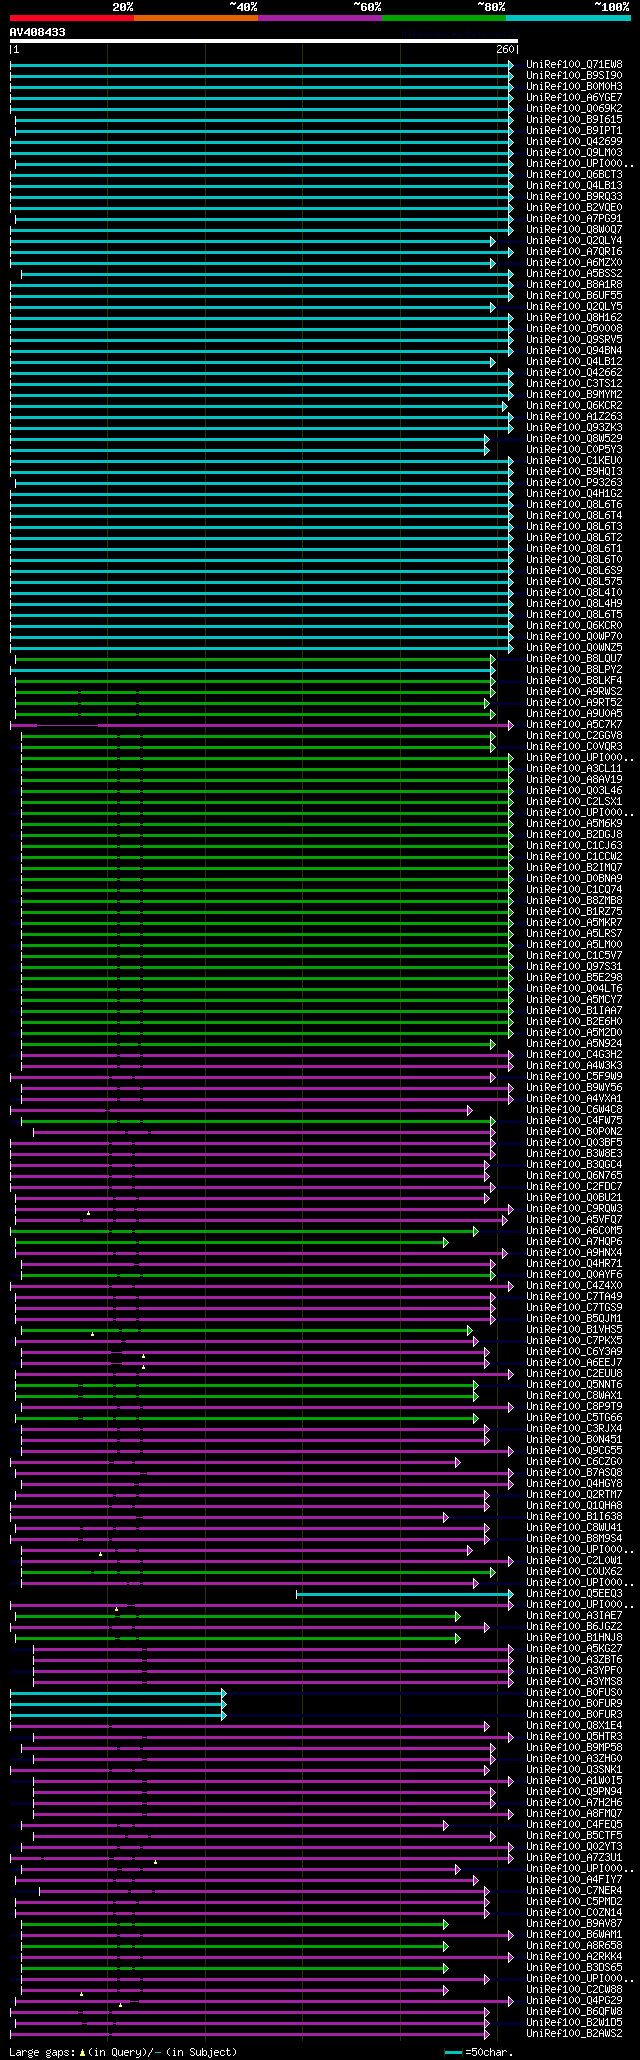Select hit label UniRef100_B1I638
The height and width of the screenshot is (2060, 640).
tap(574, 1516)
